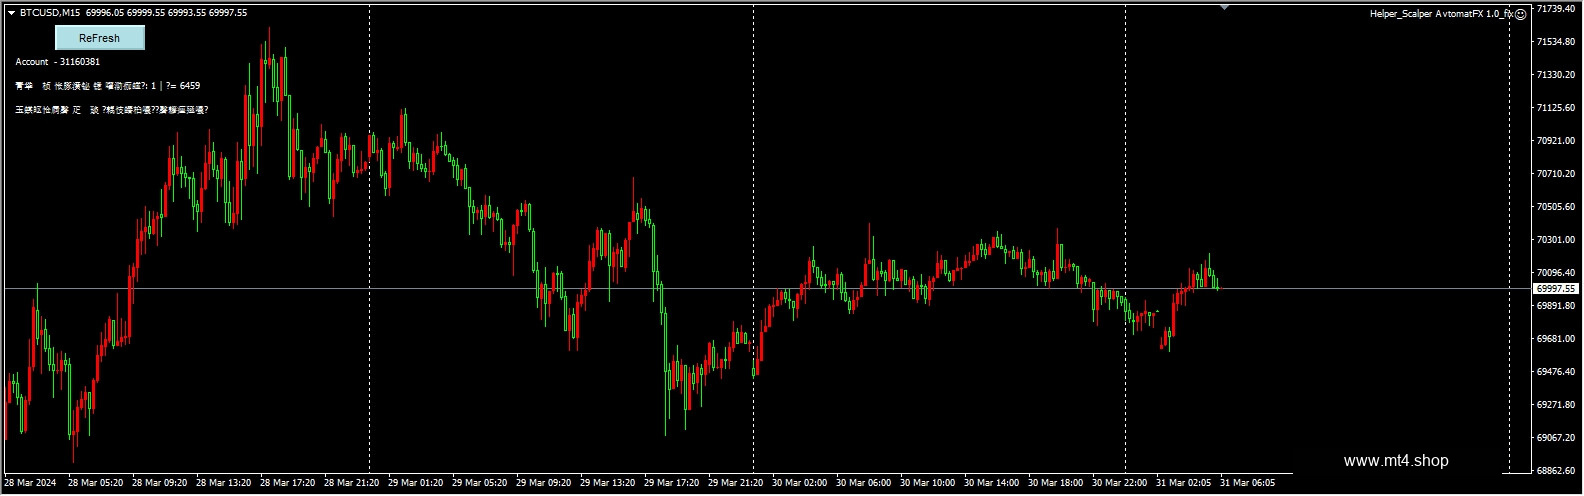
Task: Click the 29 Mar 09:20 time label
Action: [x=543, y=482]
